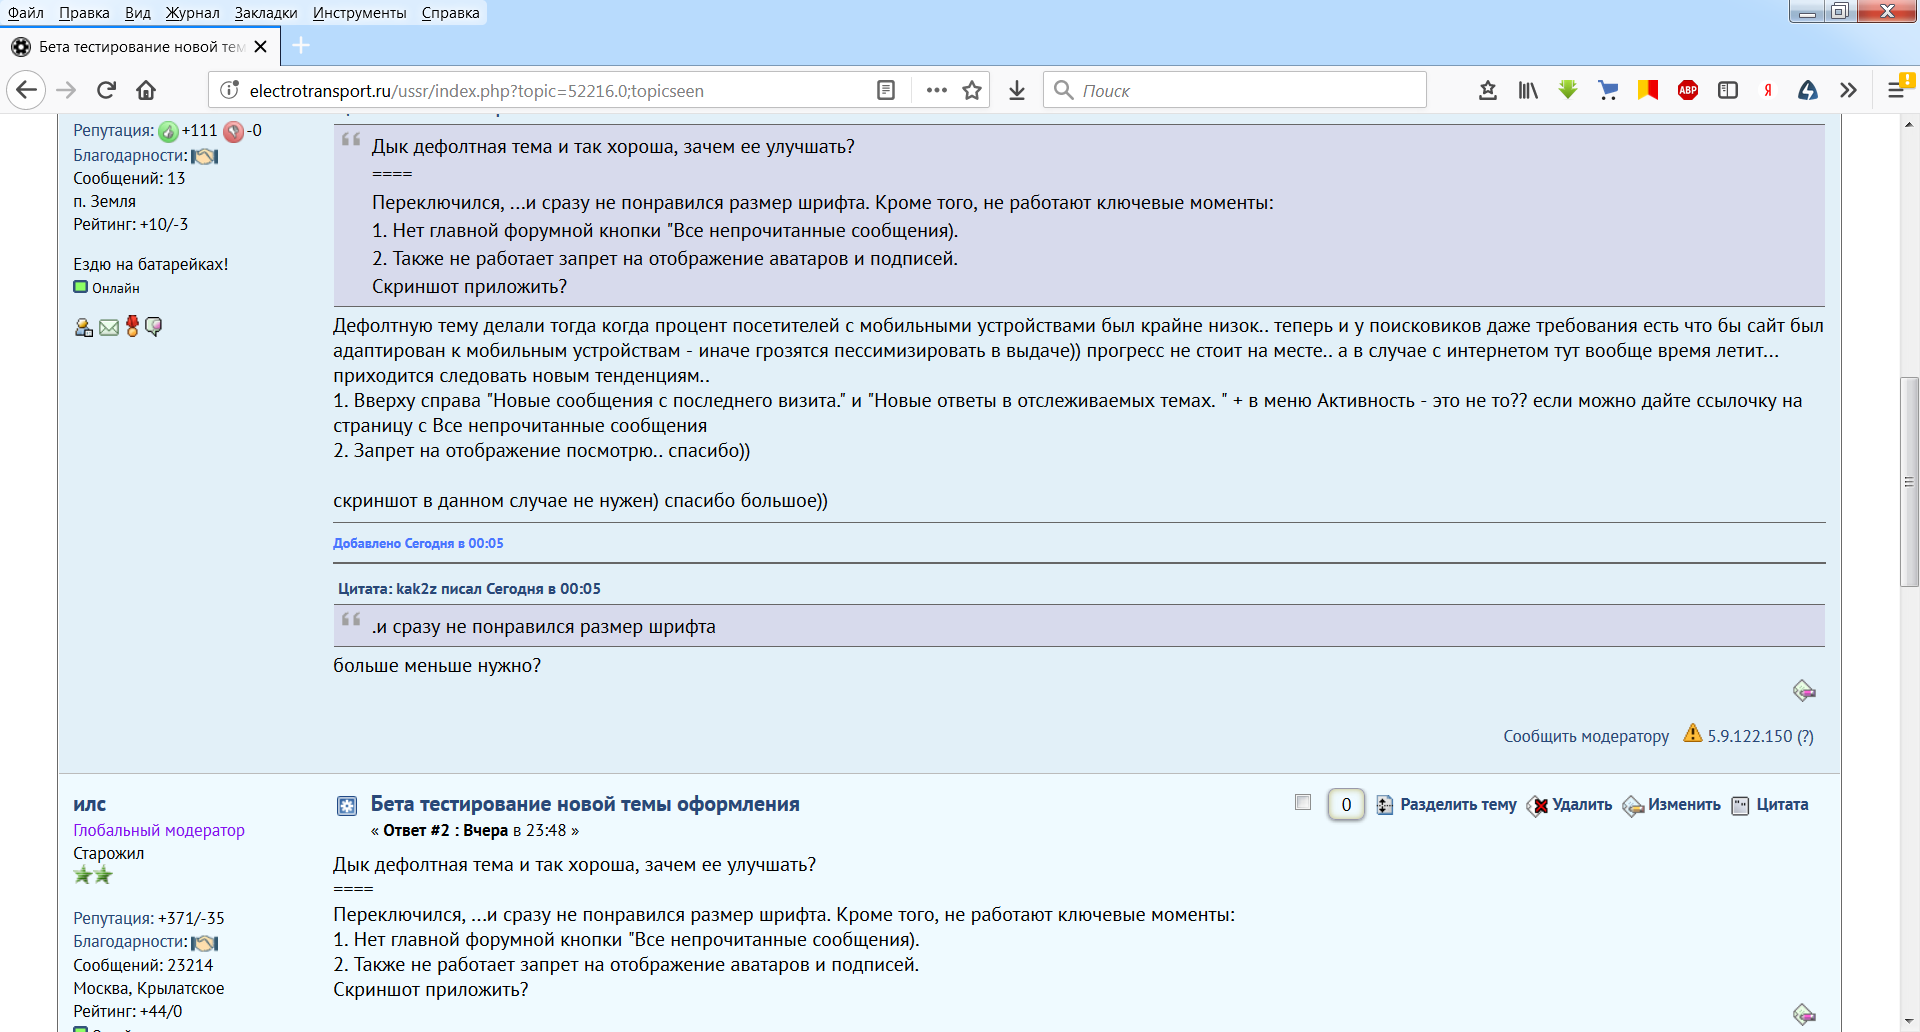1920x1032 pixels.
Task: Show bookmarks menu star-tray icon
Action: 1488,90
